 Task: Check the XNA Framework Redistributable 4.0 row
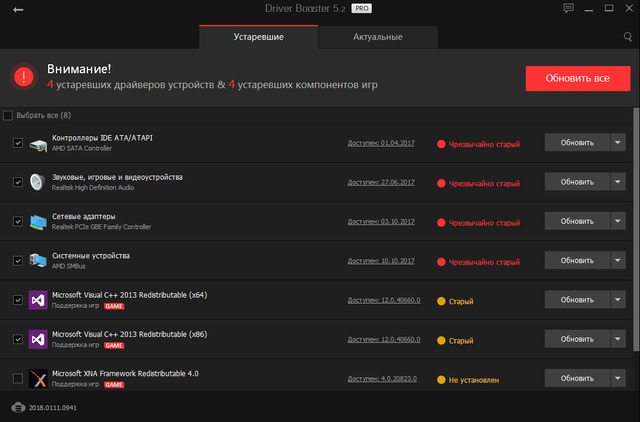[x=18, y=378]
